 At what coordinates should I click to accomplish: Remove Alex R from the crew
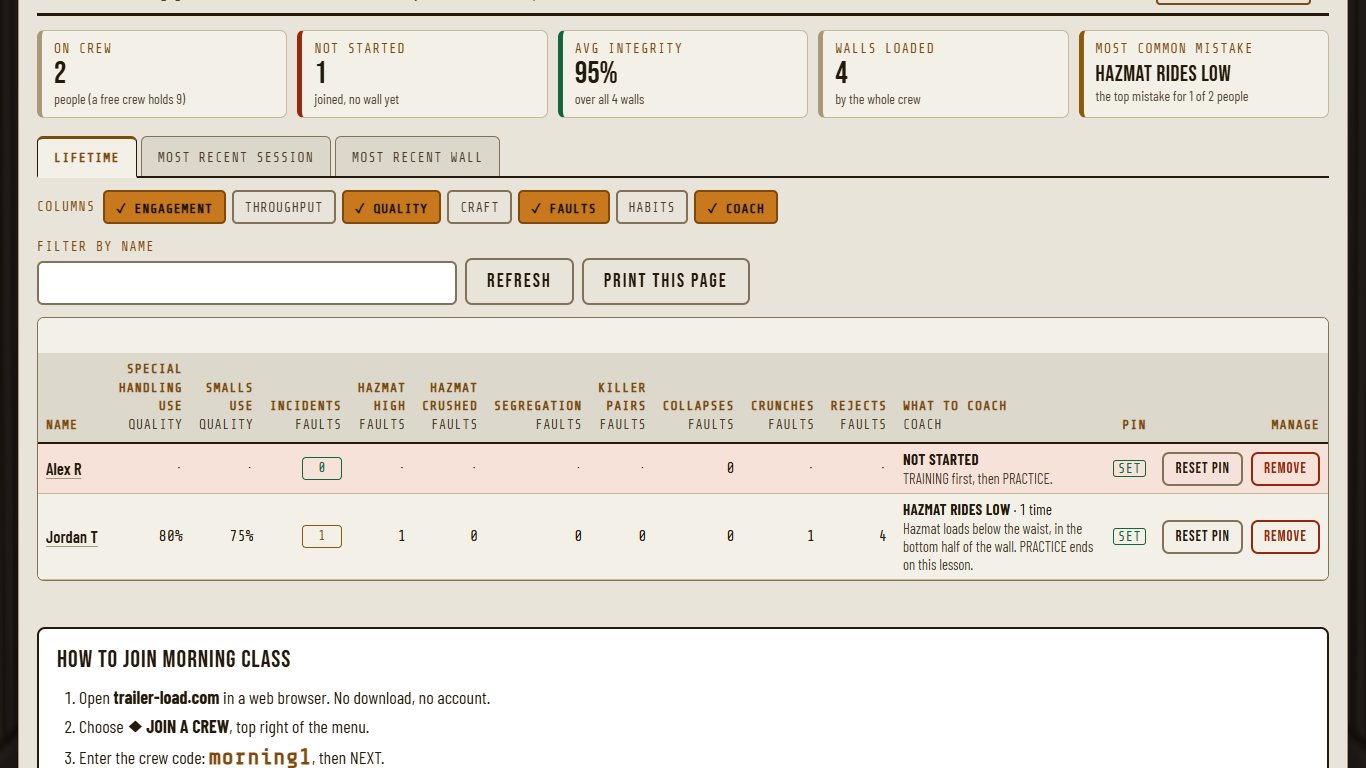point(1285,468)
